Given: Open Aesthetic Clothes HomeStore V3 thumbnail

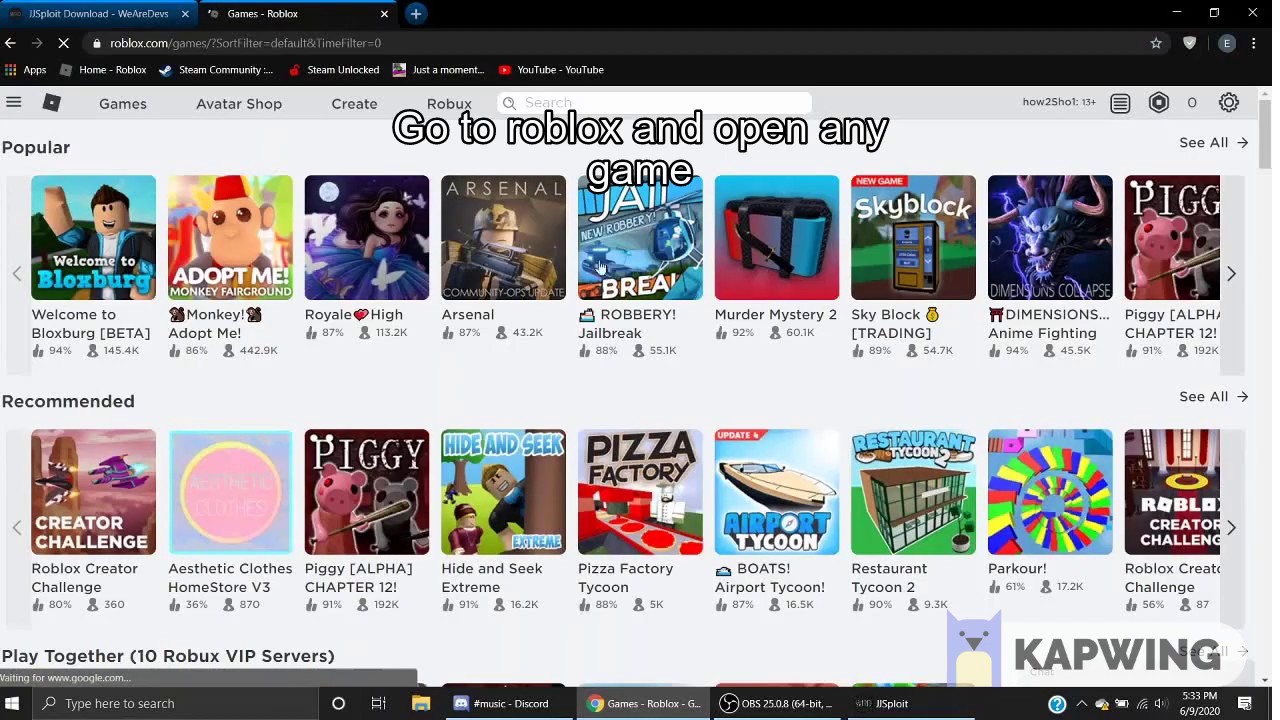Looking at the screenshot, I should coord(230,491).
